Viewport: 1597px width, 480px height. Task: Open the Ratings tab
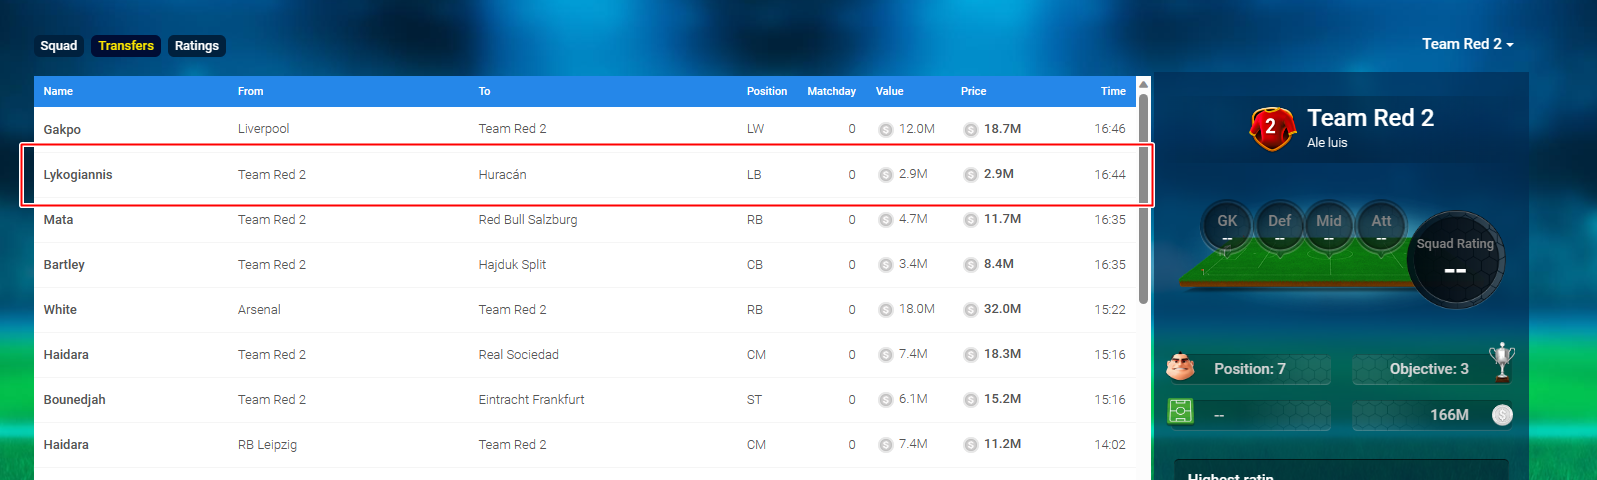click(197, 46)
